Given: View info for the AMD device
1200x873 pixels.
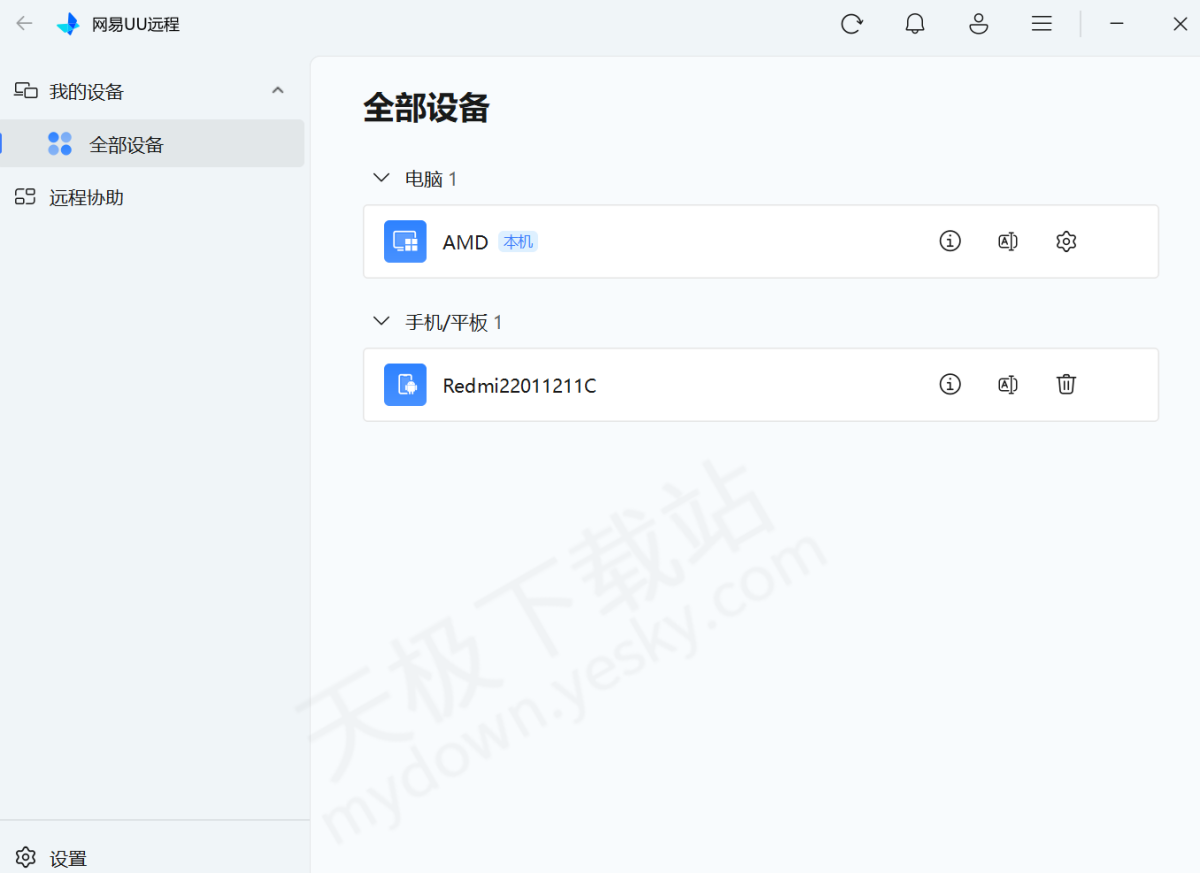Looking at the screenshot, I should pos(950,241).
